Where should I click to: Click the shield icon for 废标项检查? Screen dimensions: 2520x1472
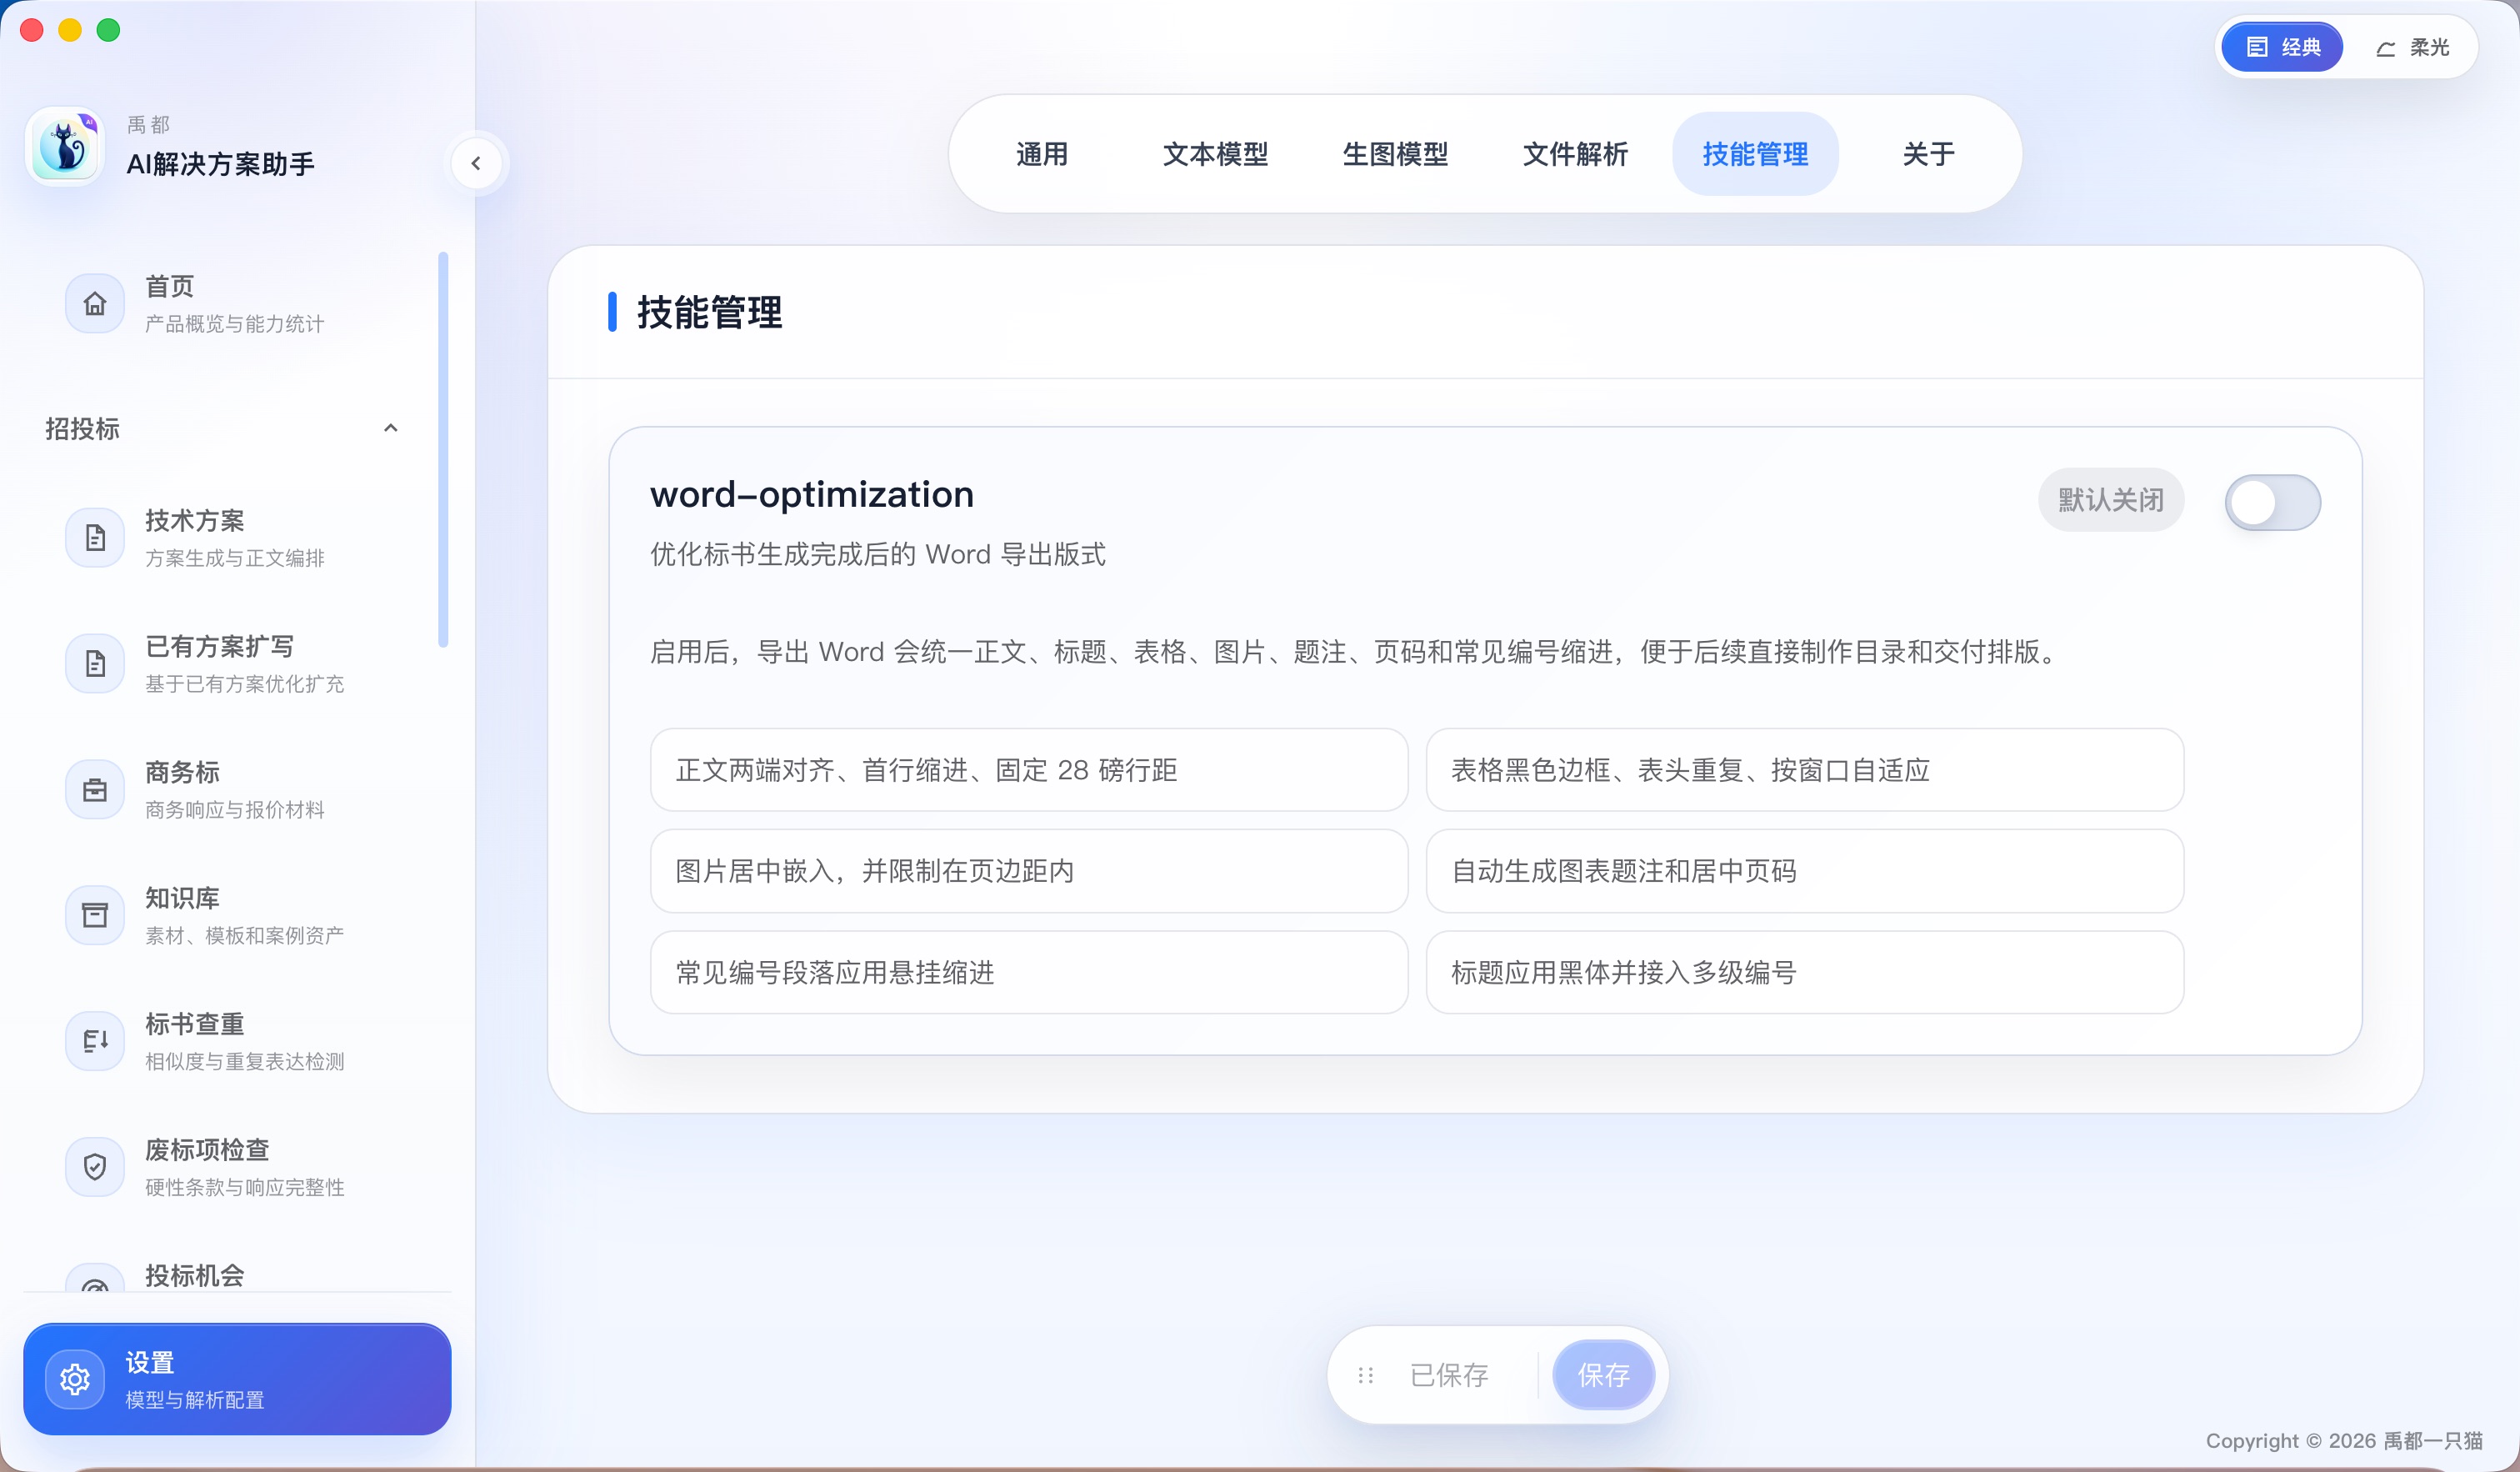[95, 1167]
